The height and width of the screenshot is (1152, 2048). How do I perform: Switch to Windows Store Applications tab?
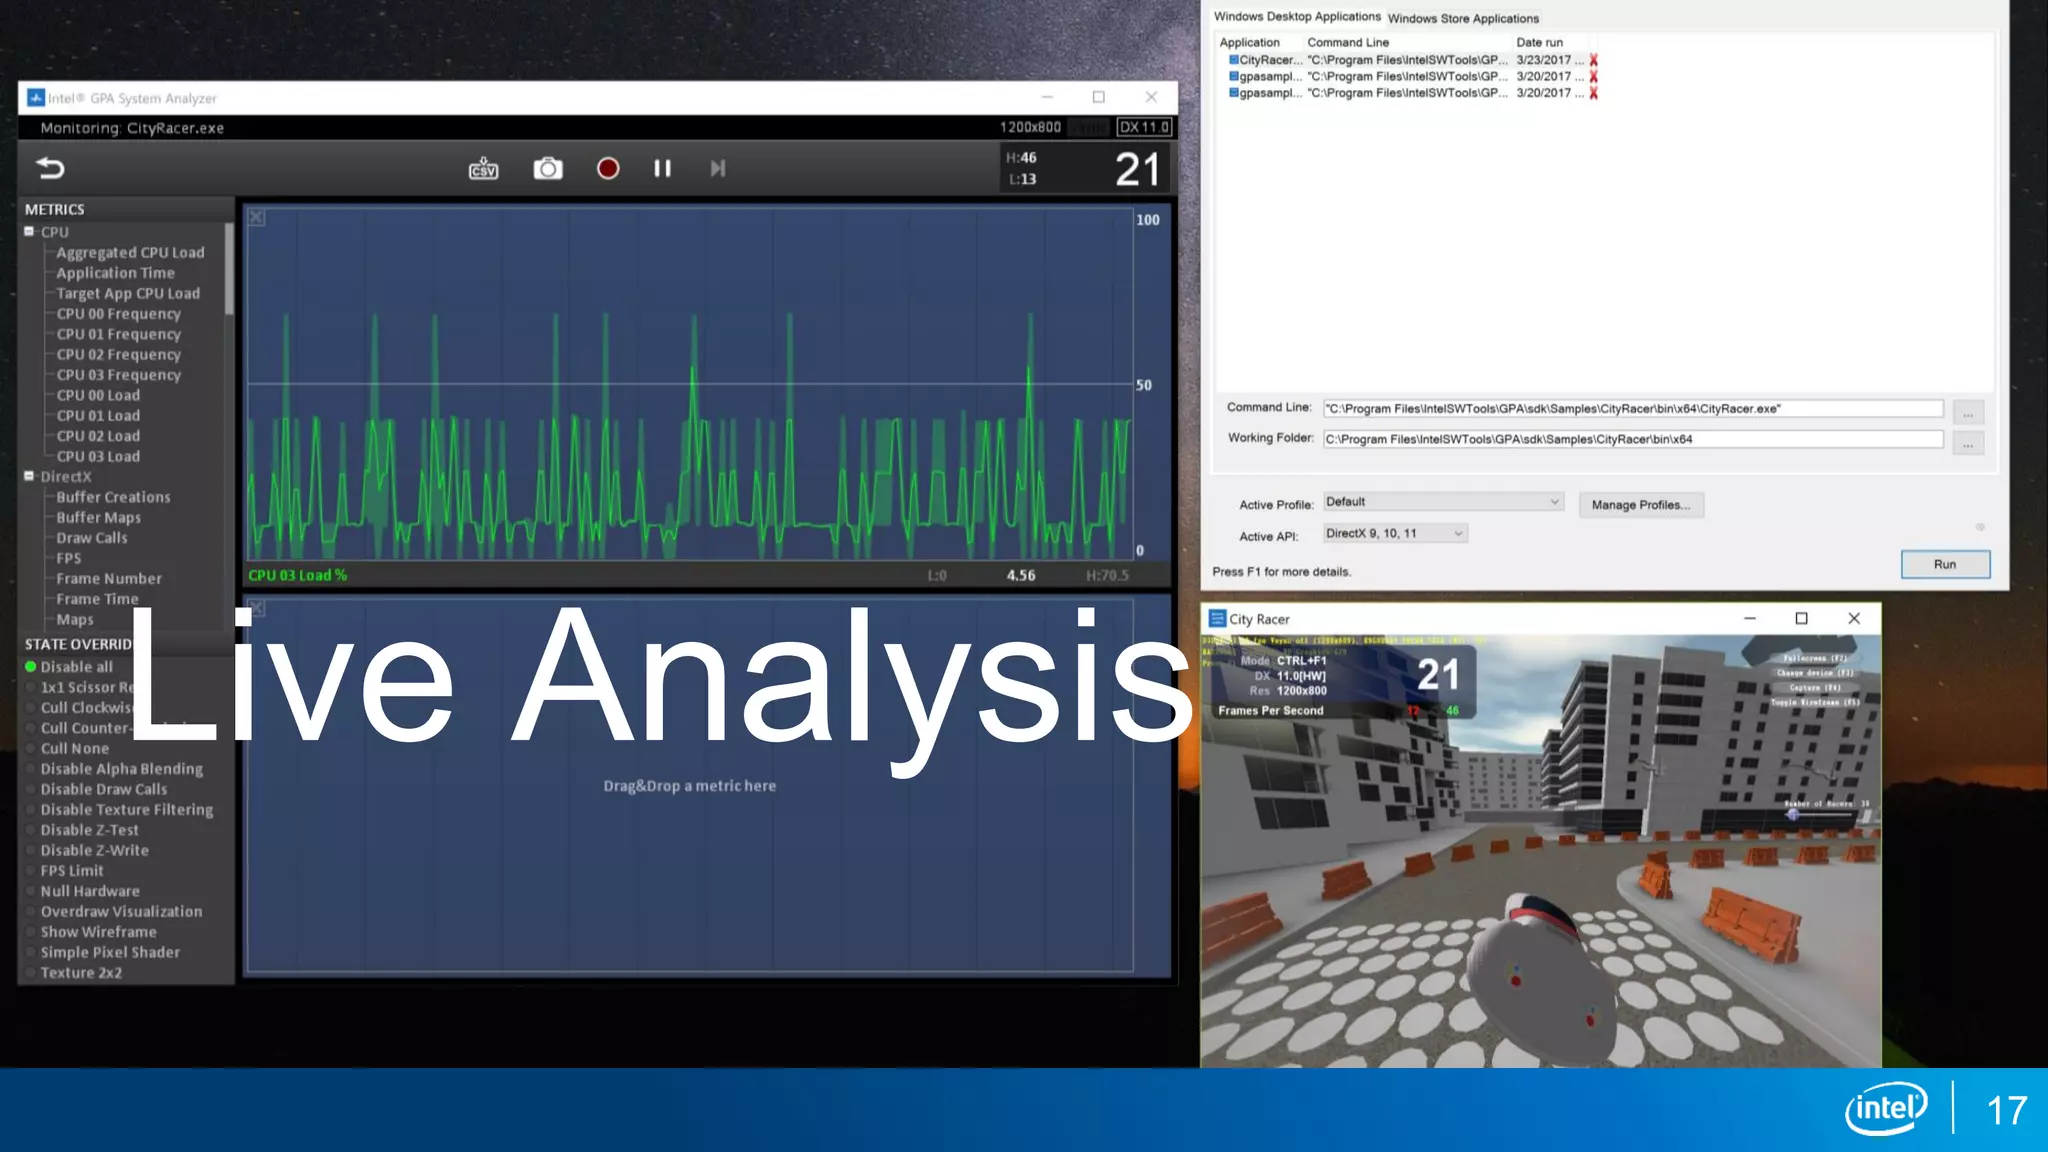click(x=1463, y=18)
